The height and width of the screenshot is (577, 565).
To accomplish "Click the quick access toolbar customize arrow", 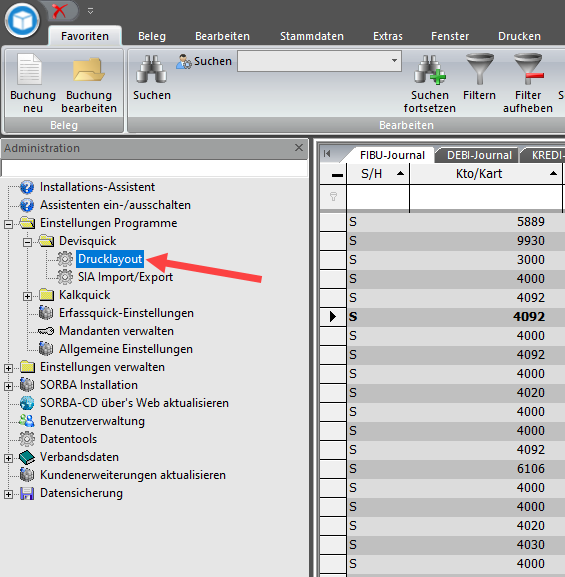I will pyautogui.click(x=91, y=11).
